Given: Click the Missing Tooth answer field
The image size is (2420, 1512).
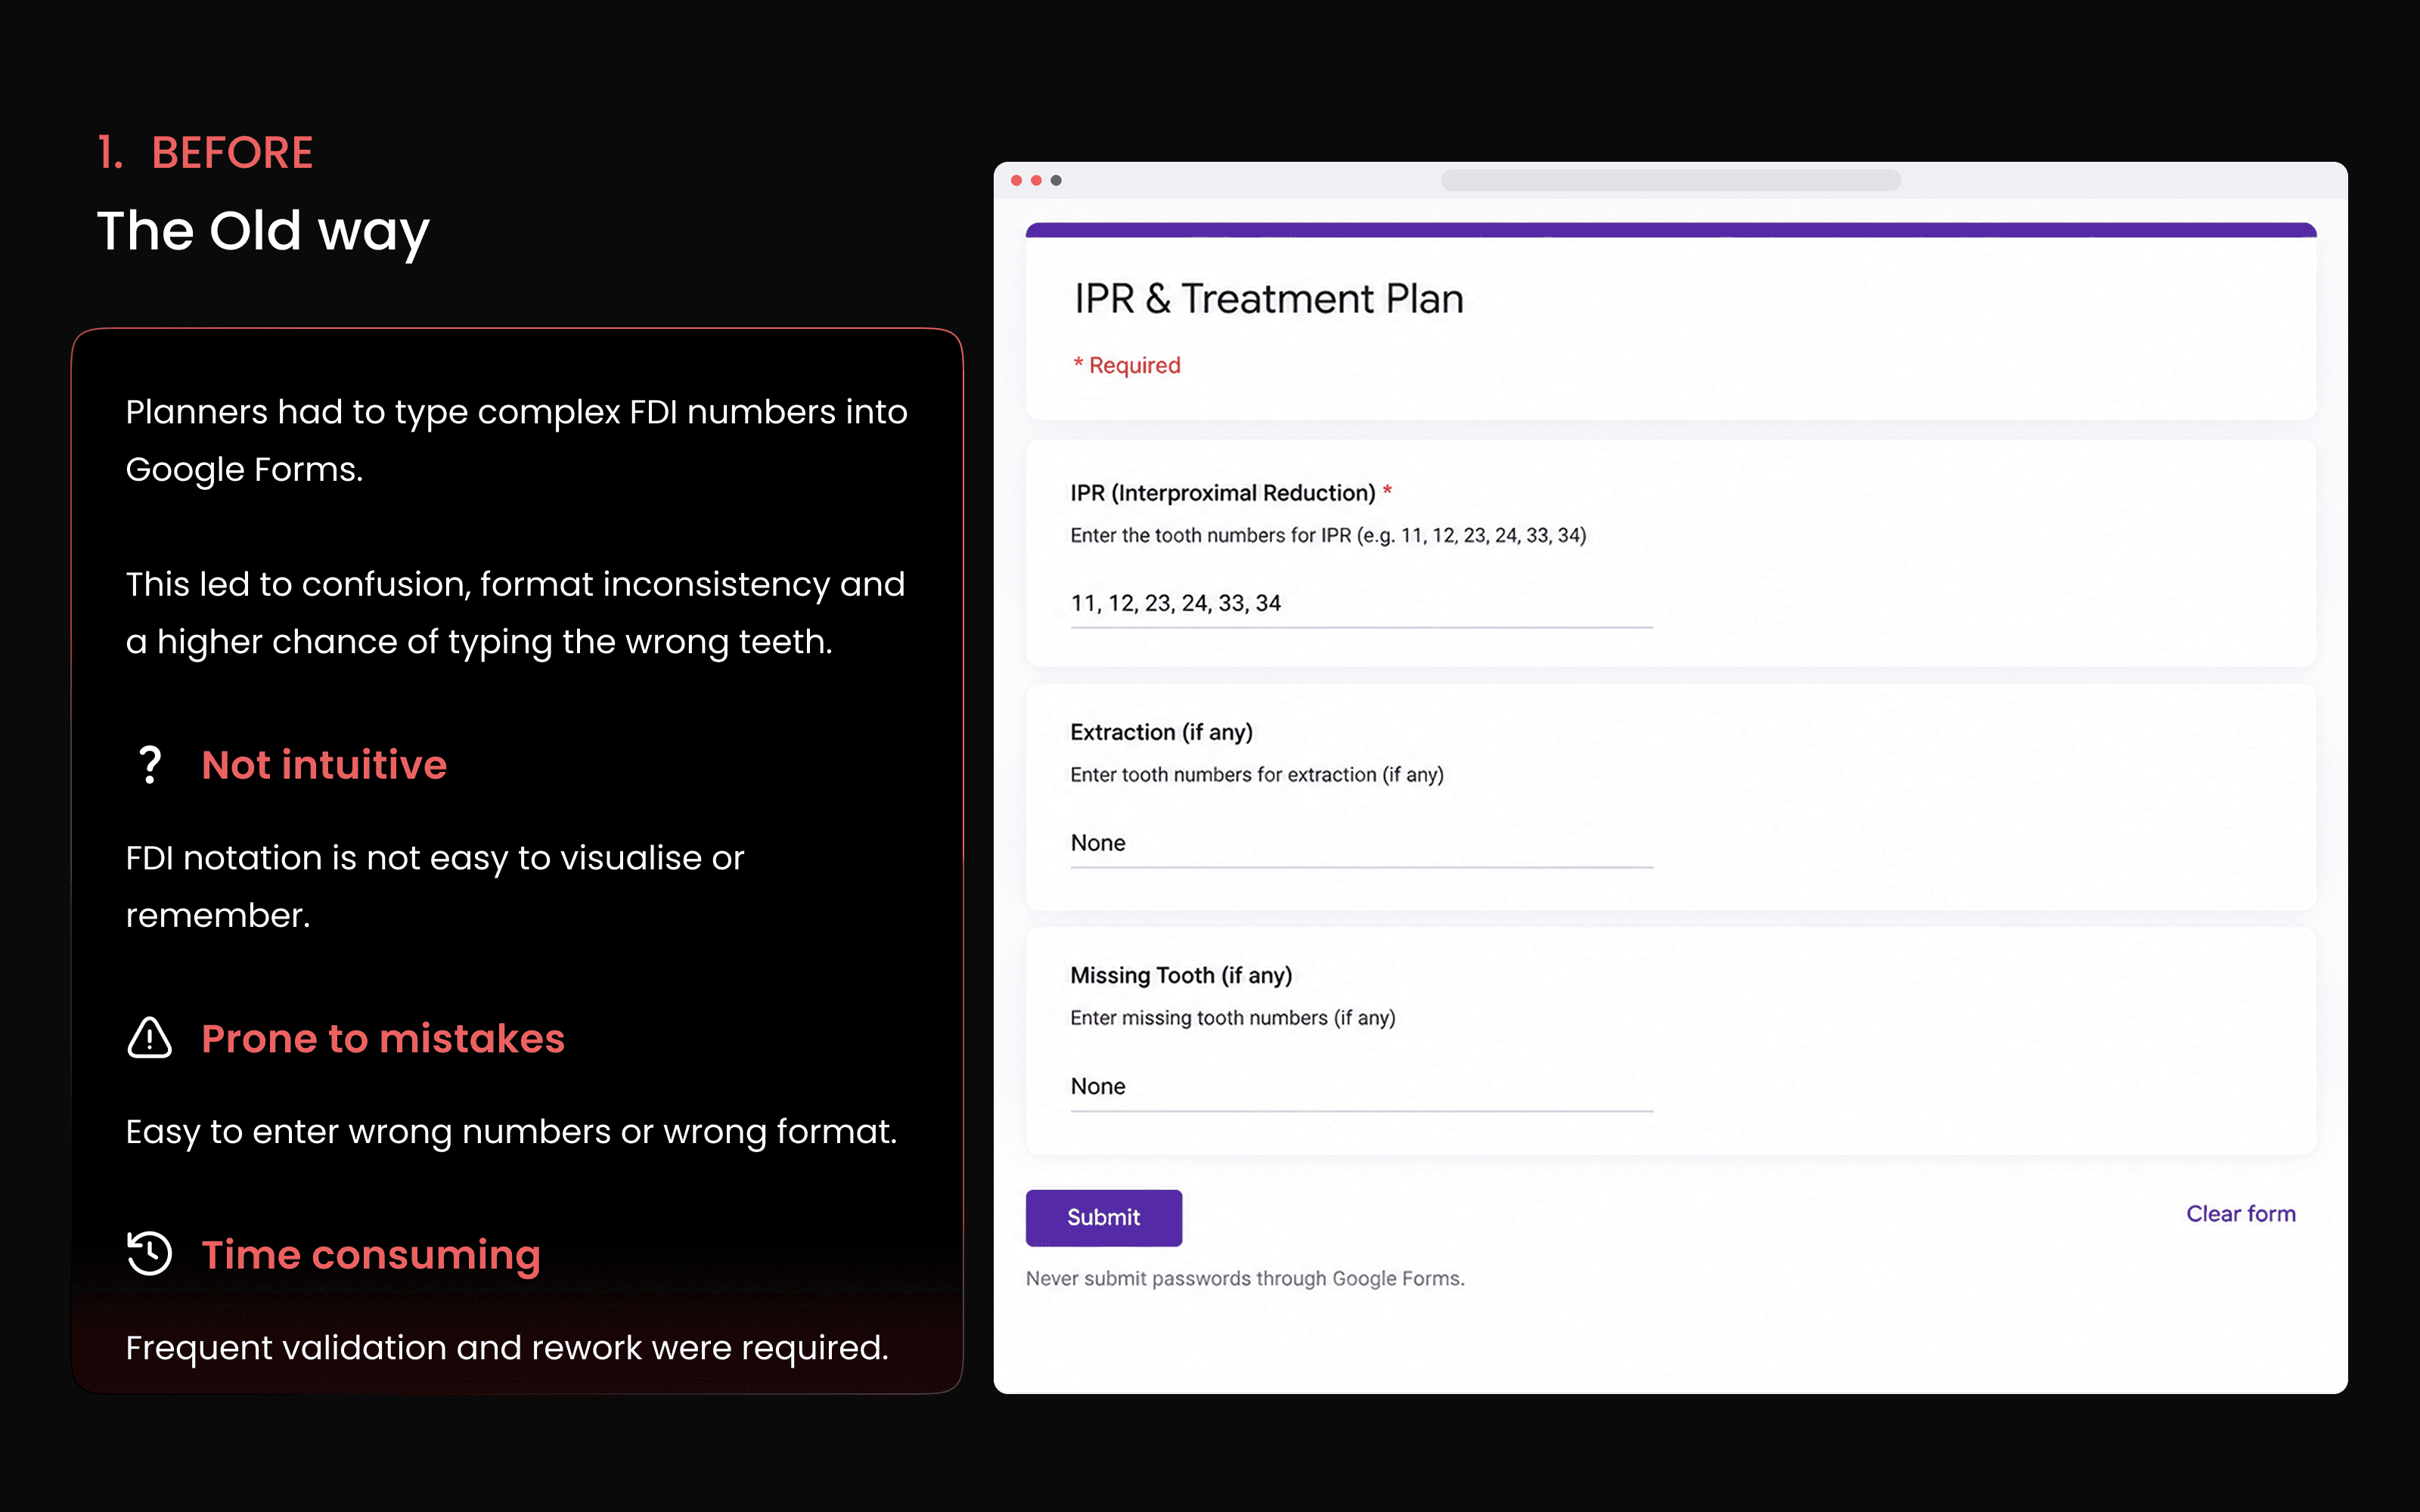Looking at the screenshot, I should (x=1361, y=1087).
